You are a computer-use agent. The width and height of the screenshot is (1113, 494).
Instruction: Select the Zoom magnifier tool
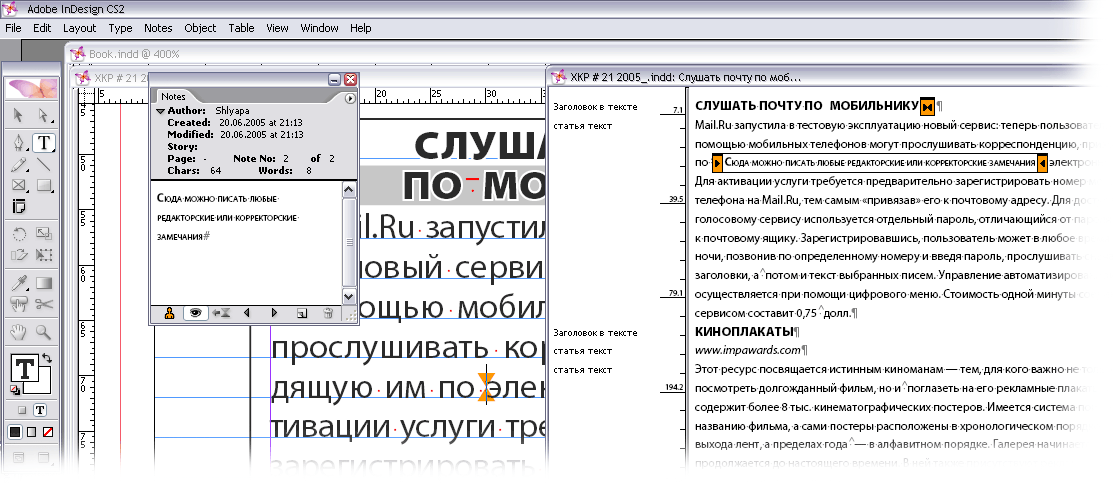click(x=44, y=331)
